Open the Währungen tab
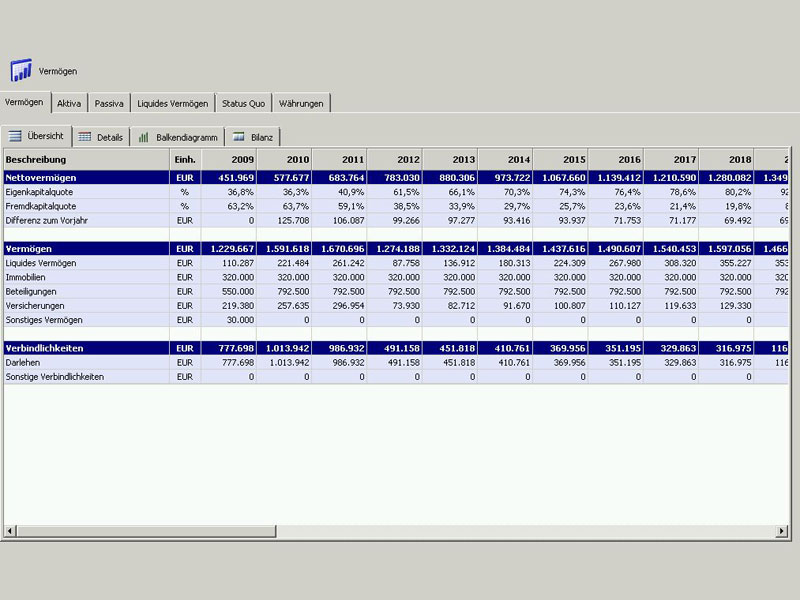This screenshot has height=600, width=800. (x=300, y=103)
